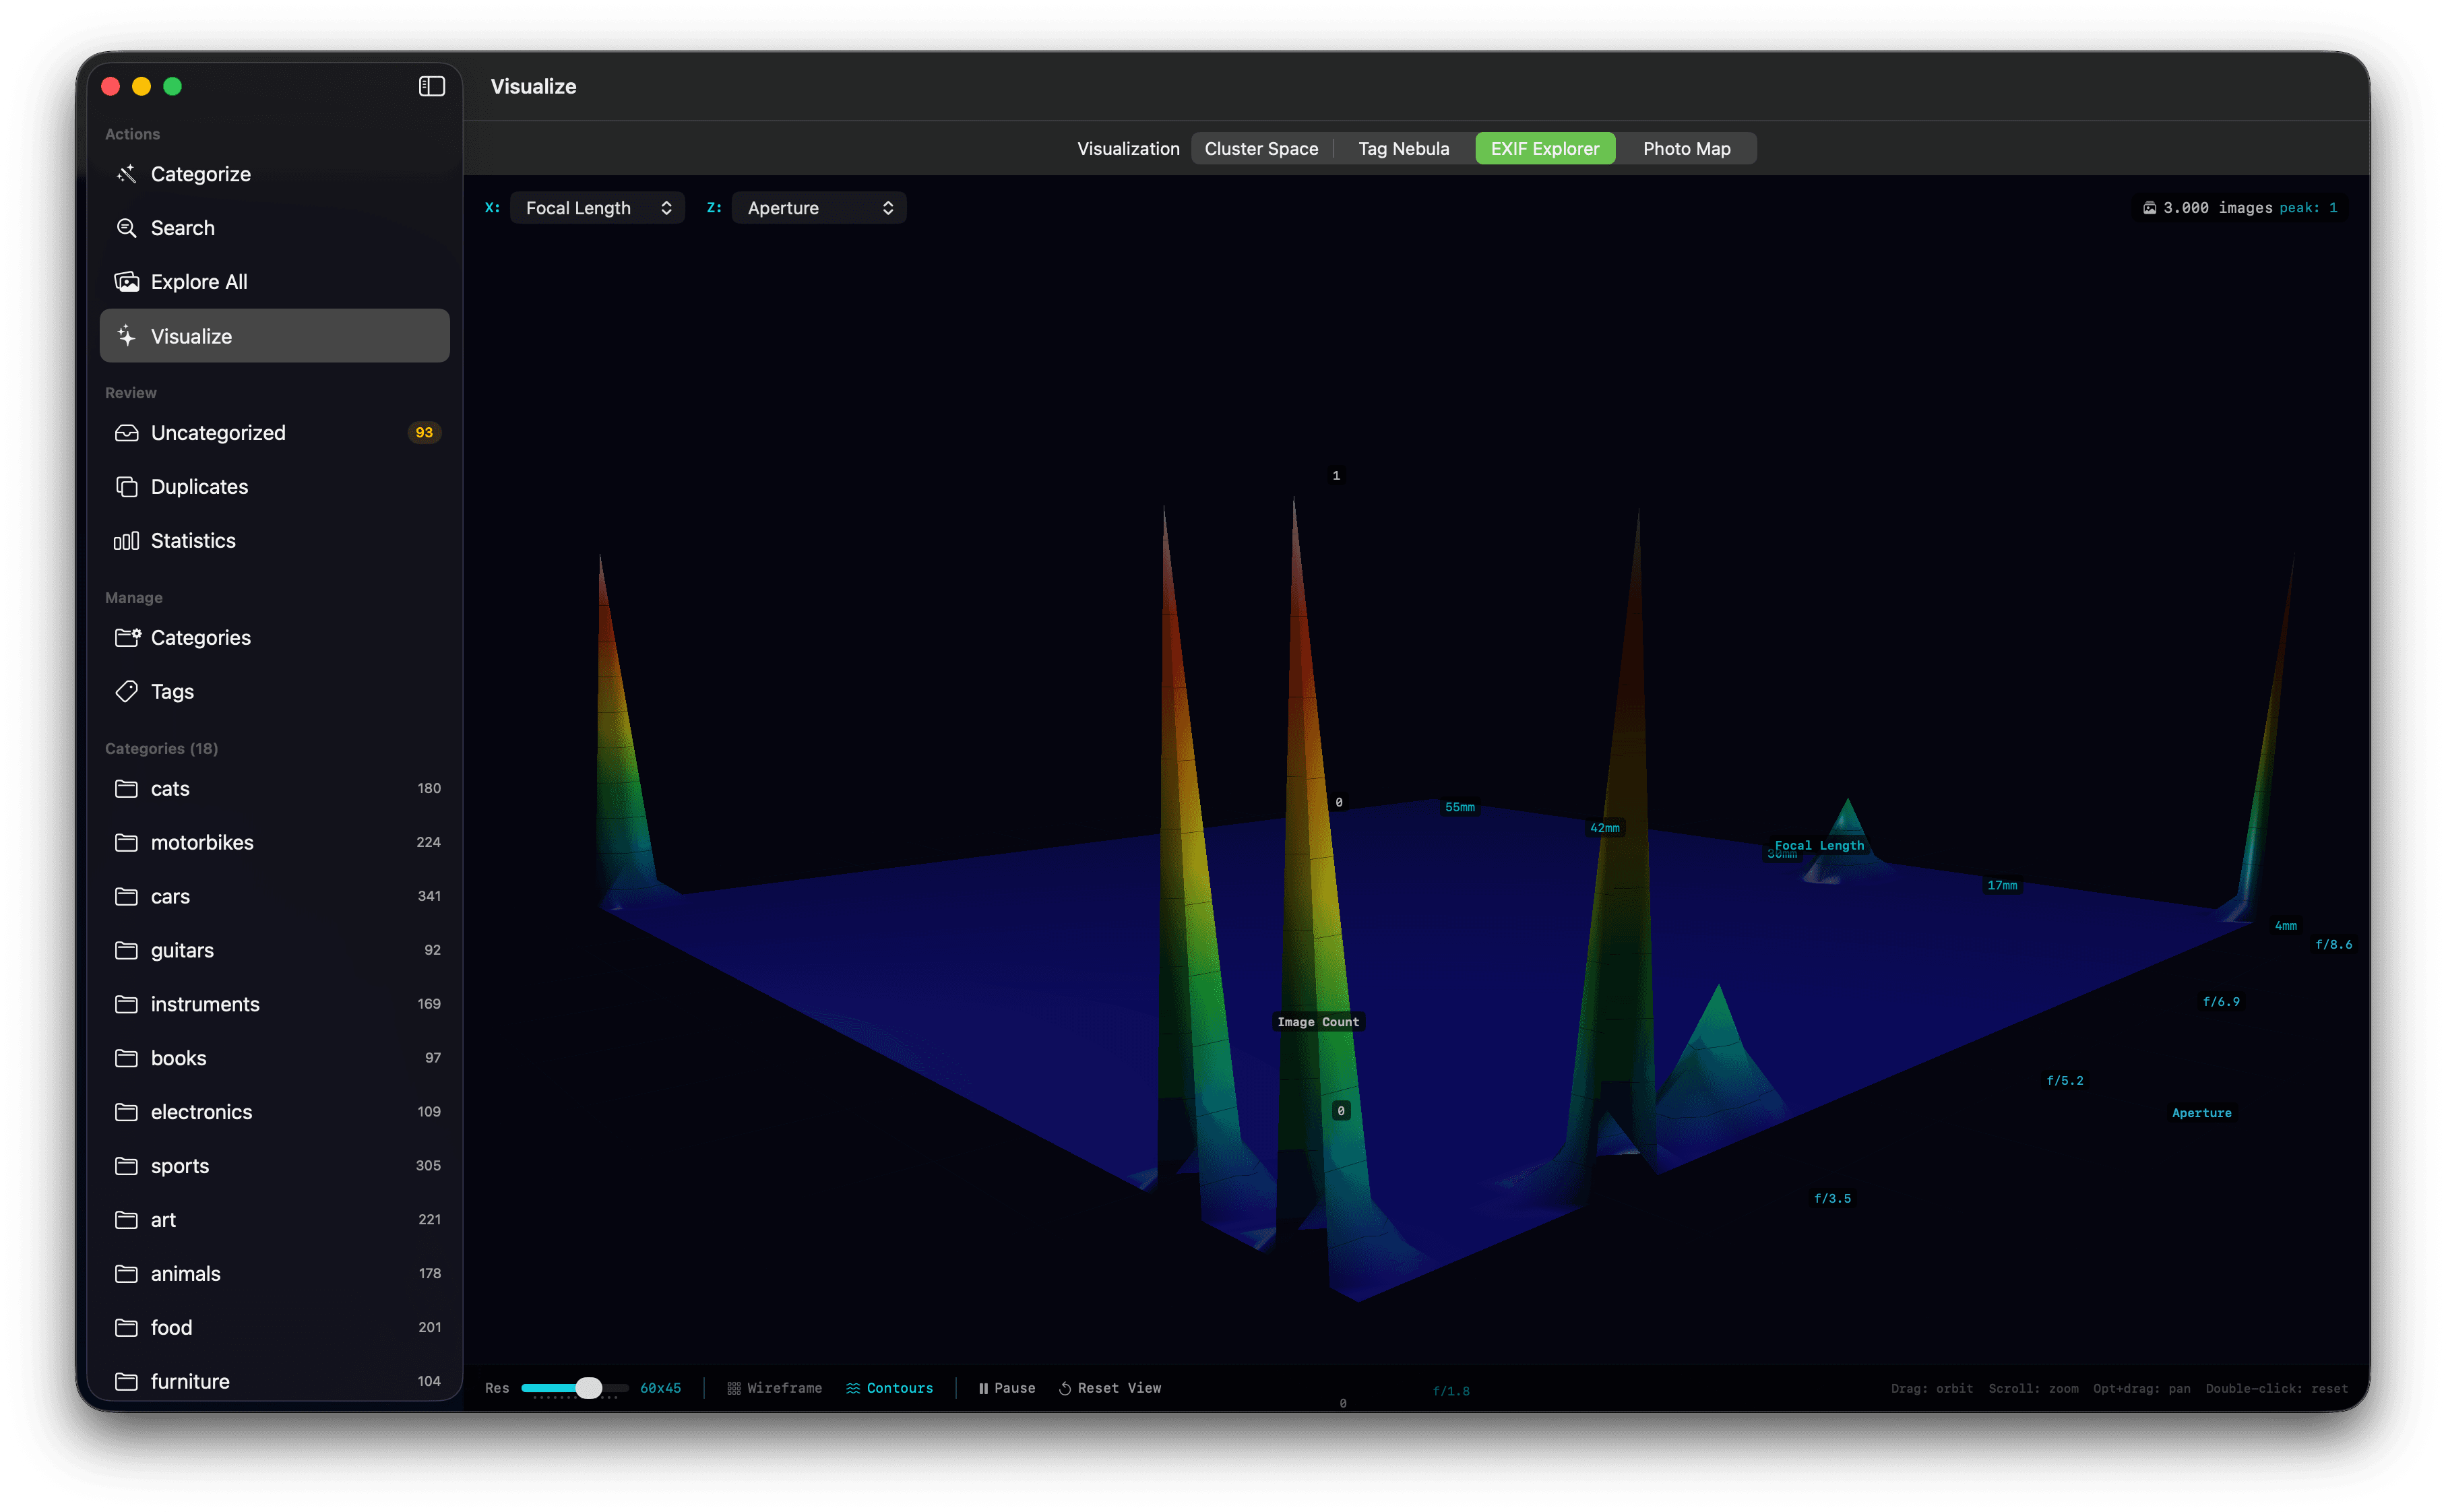Click the f/6.9 aperture tick label
The image size is (2446, 1512).
(x=2221, y=1002)
